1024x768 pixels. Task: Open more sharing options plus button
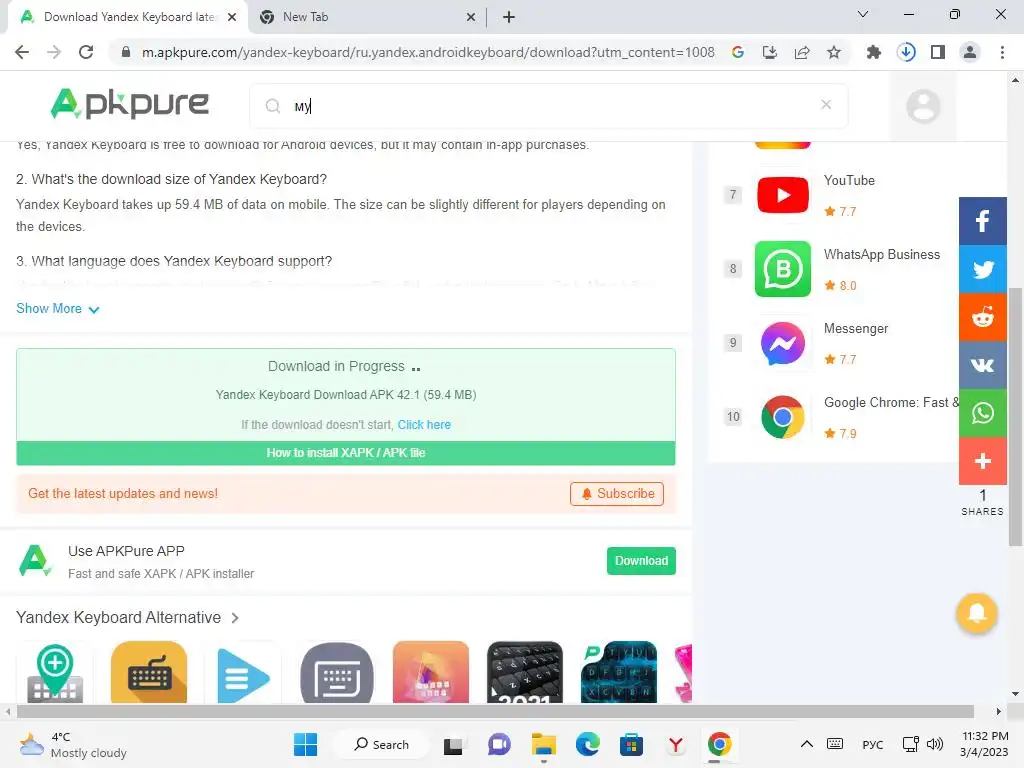pyautogui.click(x=982, y=461)
